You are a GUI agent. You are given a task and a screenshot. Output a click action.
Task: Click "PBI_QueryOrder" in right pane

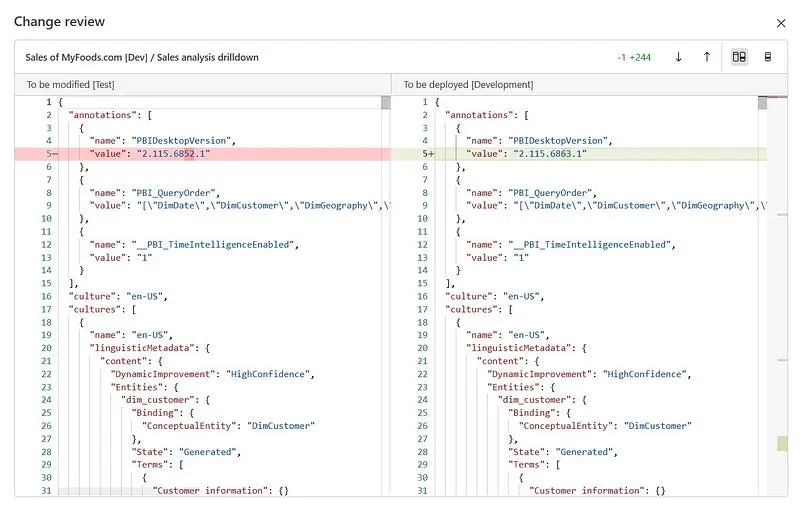tap(550, 193)
